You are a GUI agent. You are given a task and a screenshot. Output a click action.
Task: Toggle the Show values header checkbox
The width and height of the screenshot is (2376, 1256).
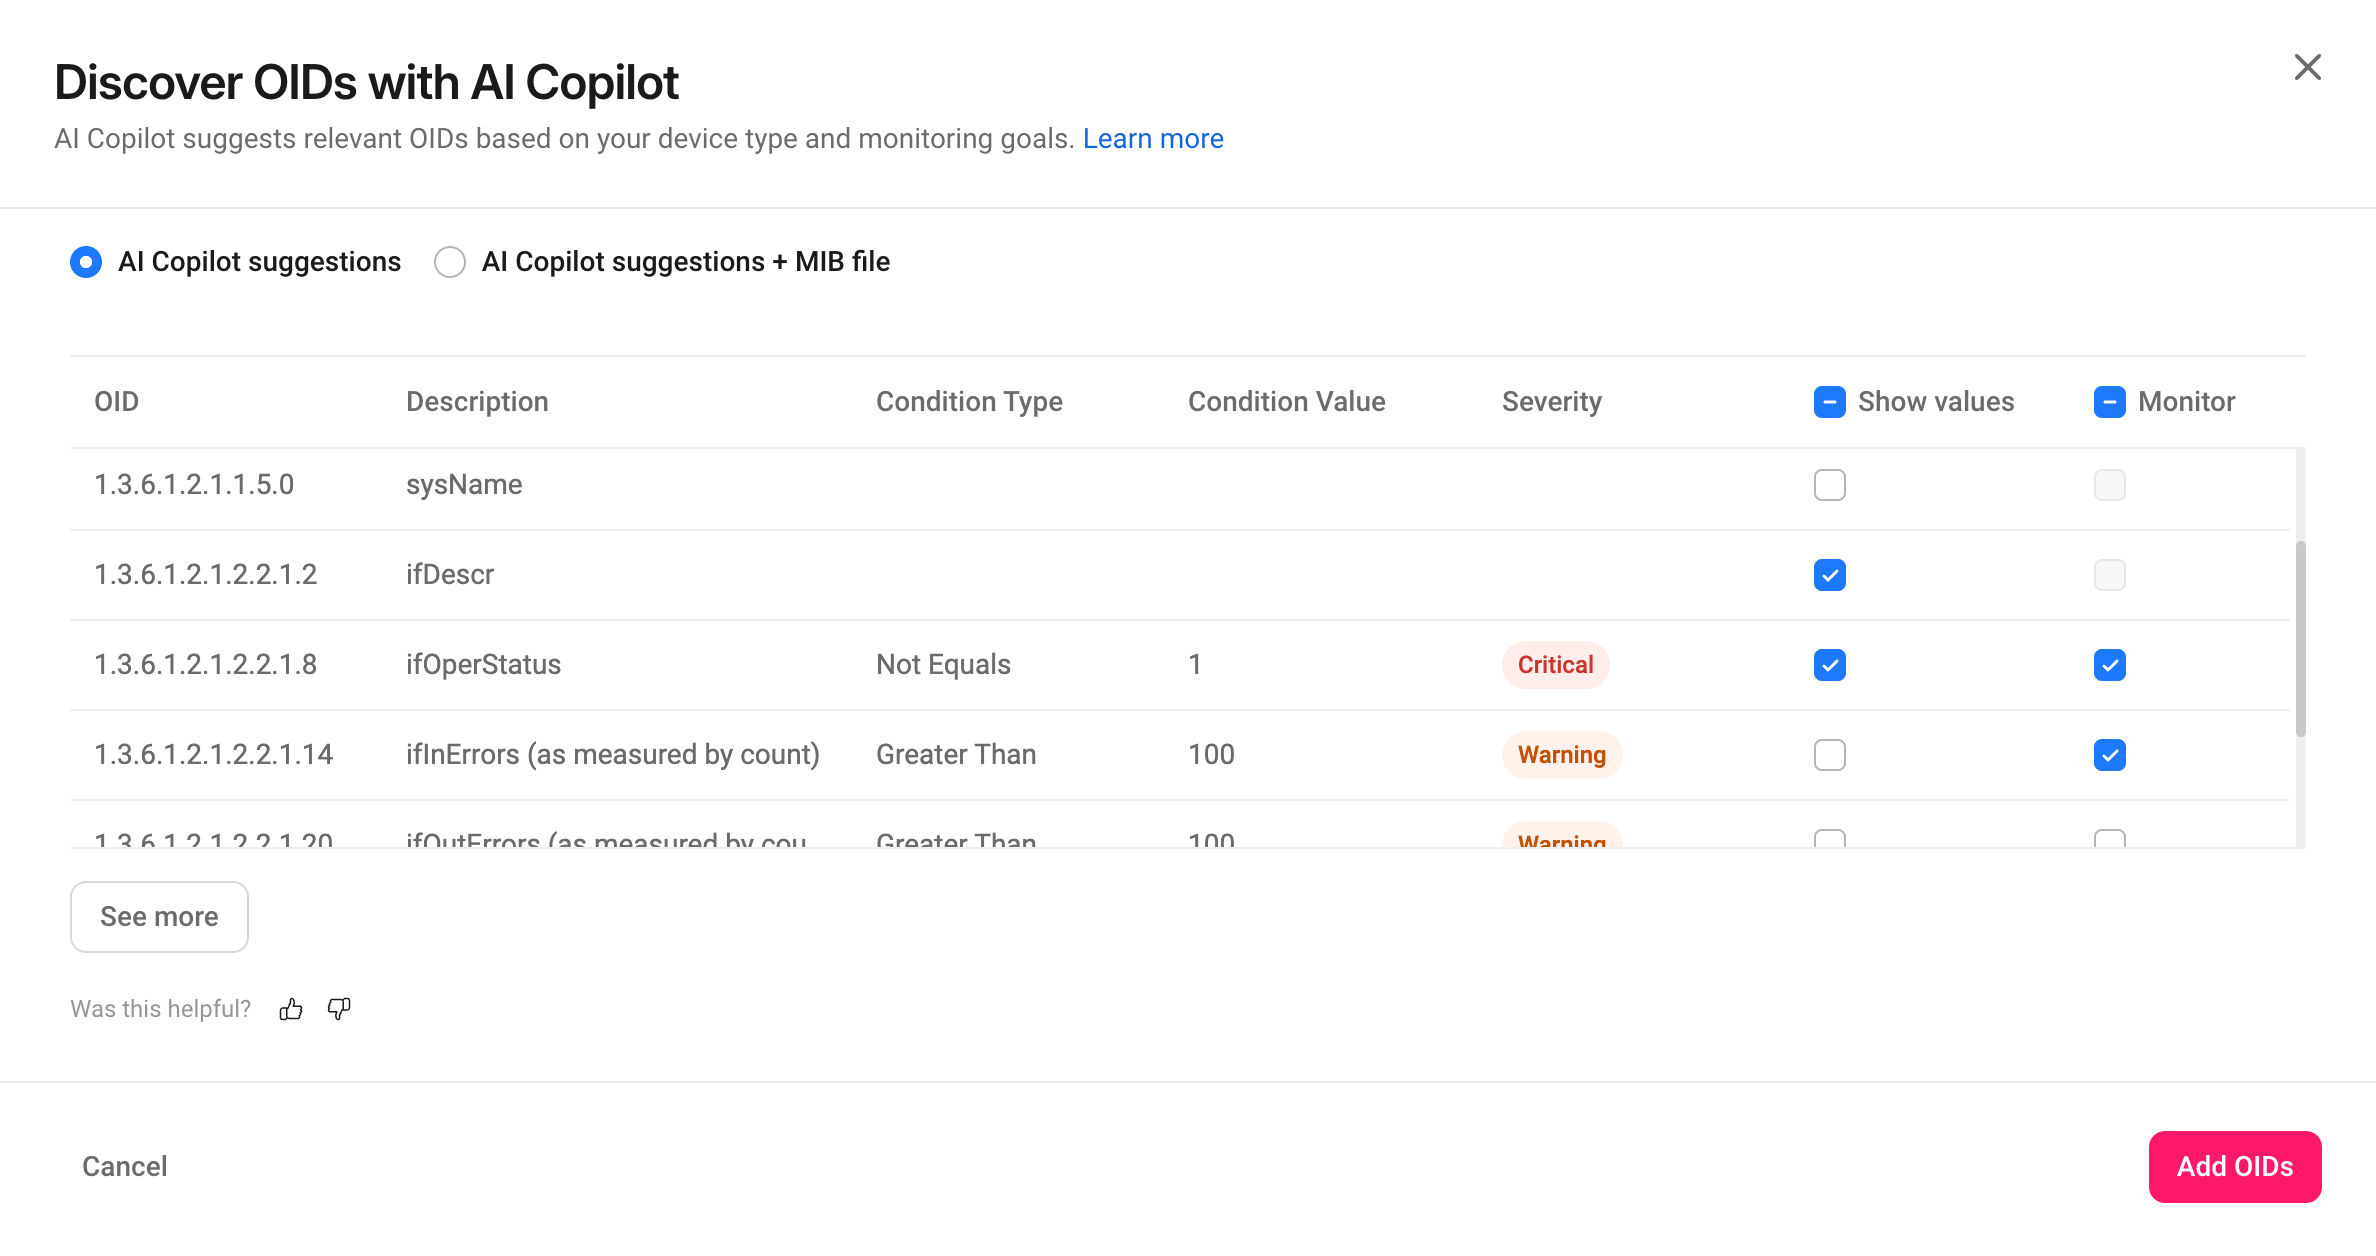1830,402
